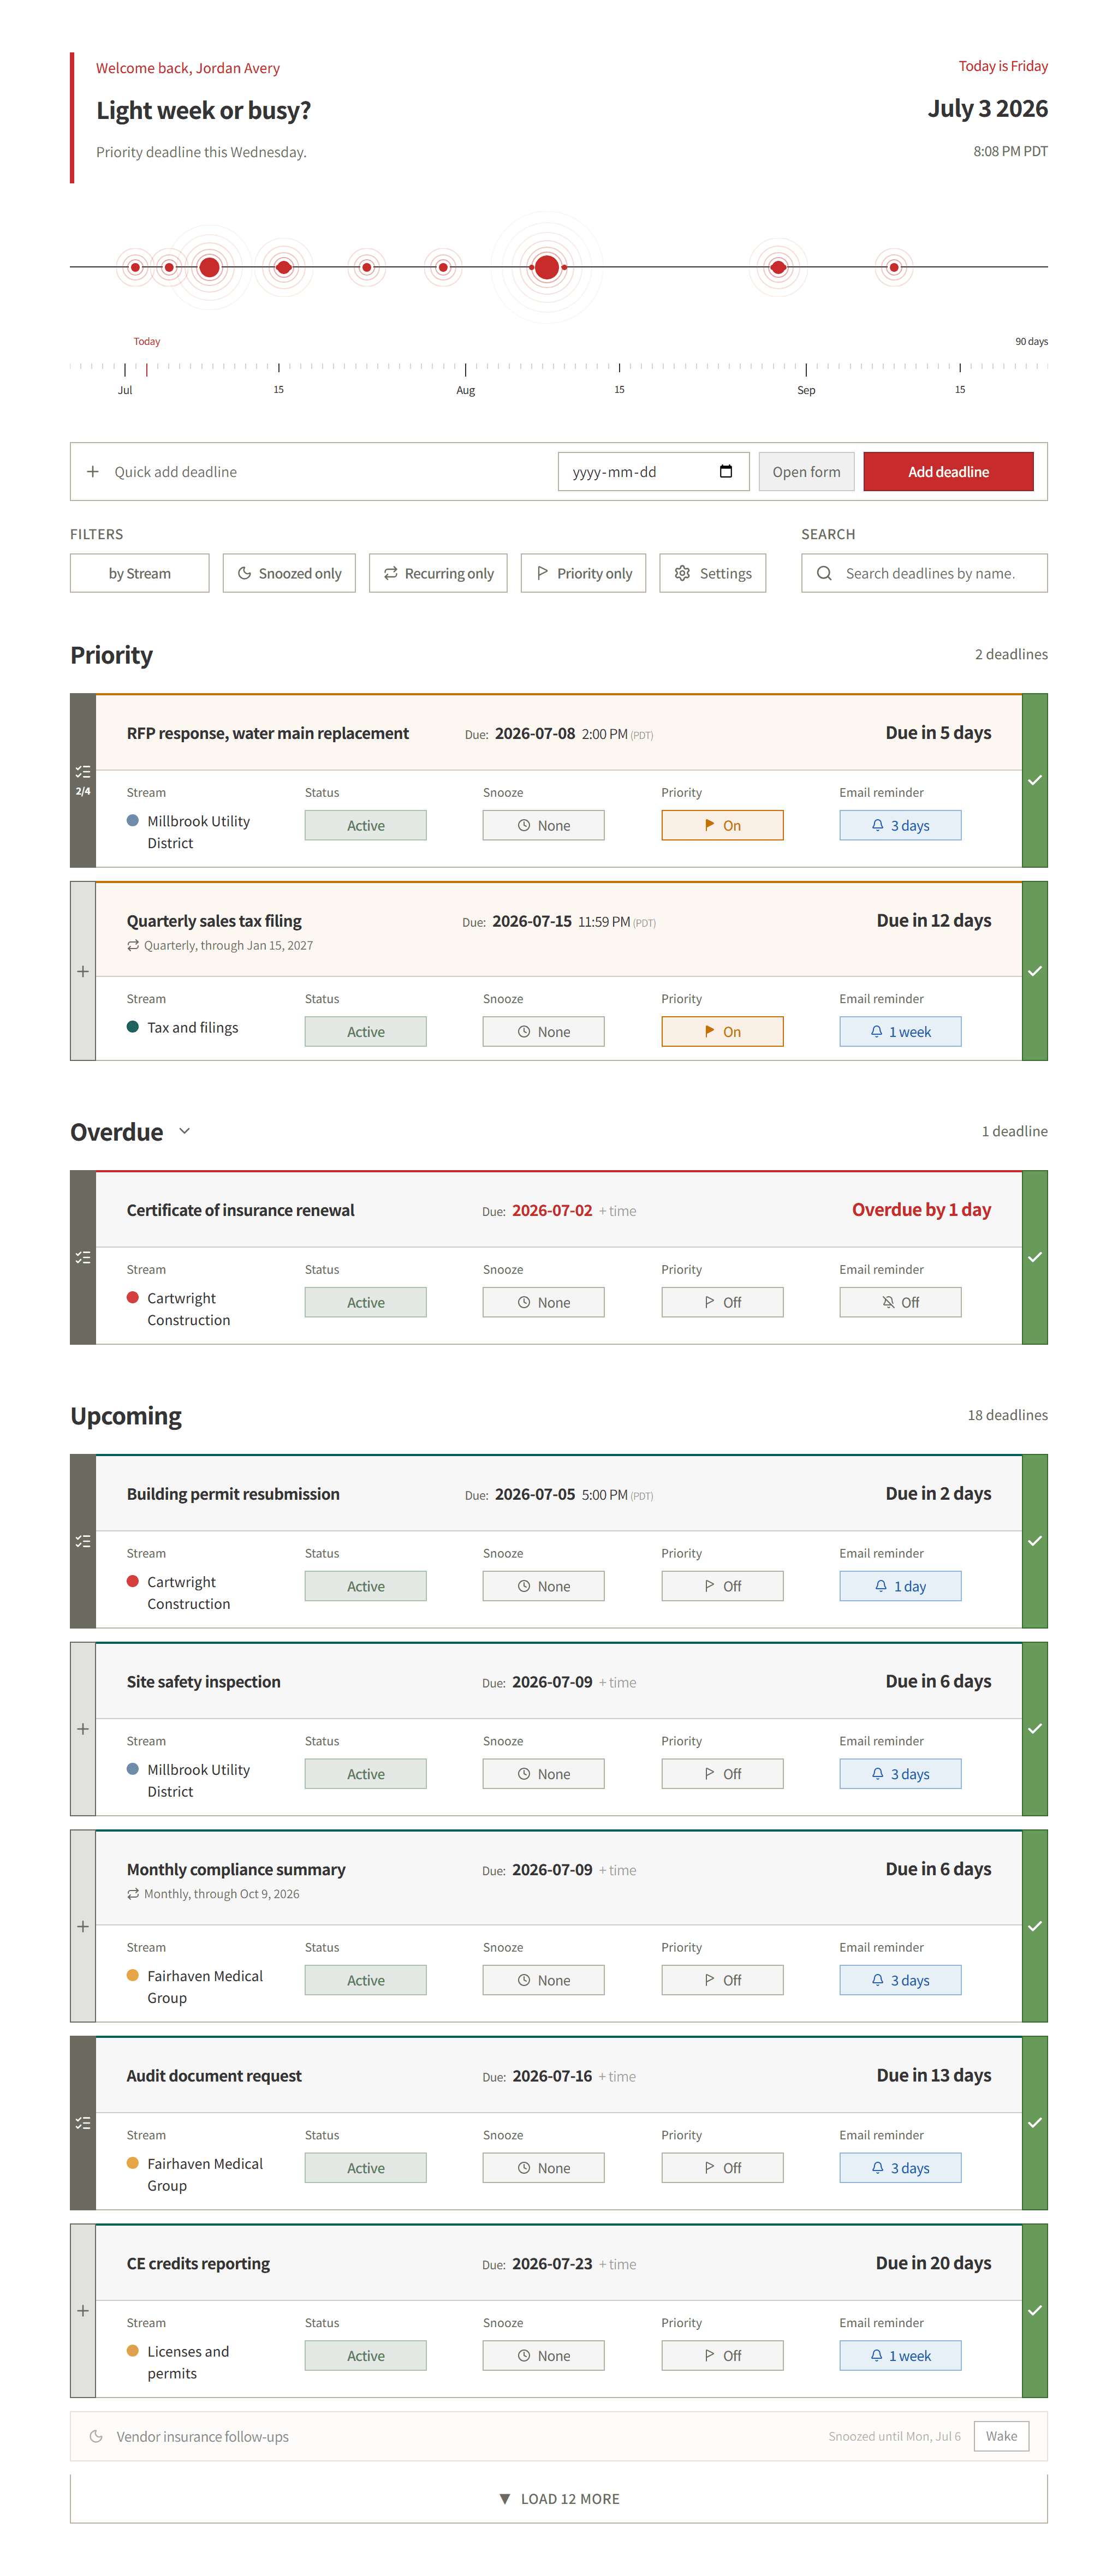
Task: Complete Building permit resubmission checkmark
Action: point(1035,1541)
